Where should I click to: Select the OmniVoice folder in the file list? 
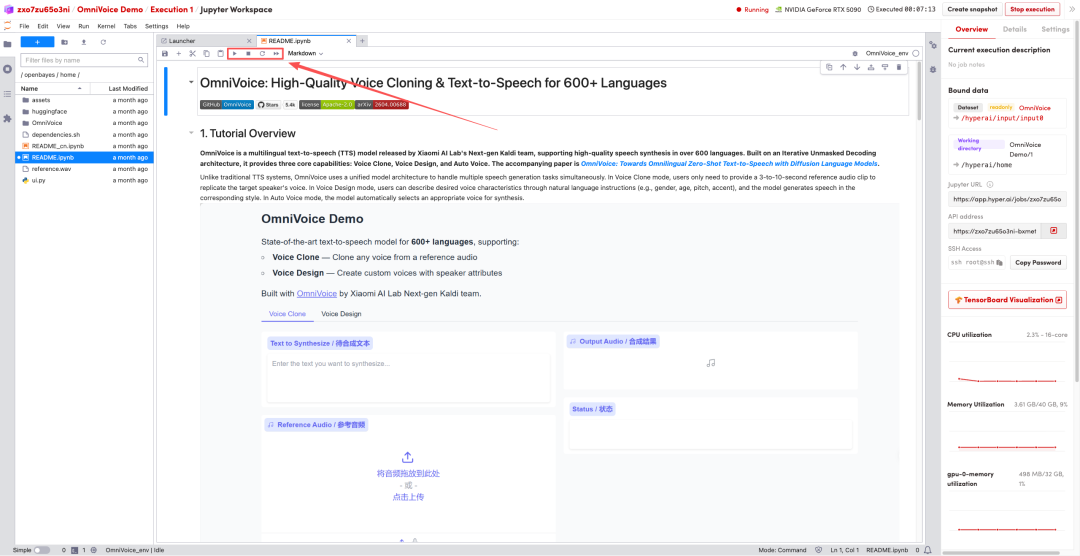(85, 123)
